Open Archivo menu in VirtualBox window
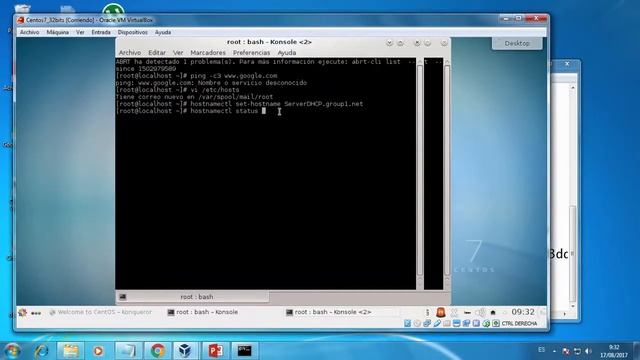Image resolution: width=640 pixels, height=360 pixels. 29,32
